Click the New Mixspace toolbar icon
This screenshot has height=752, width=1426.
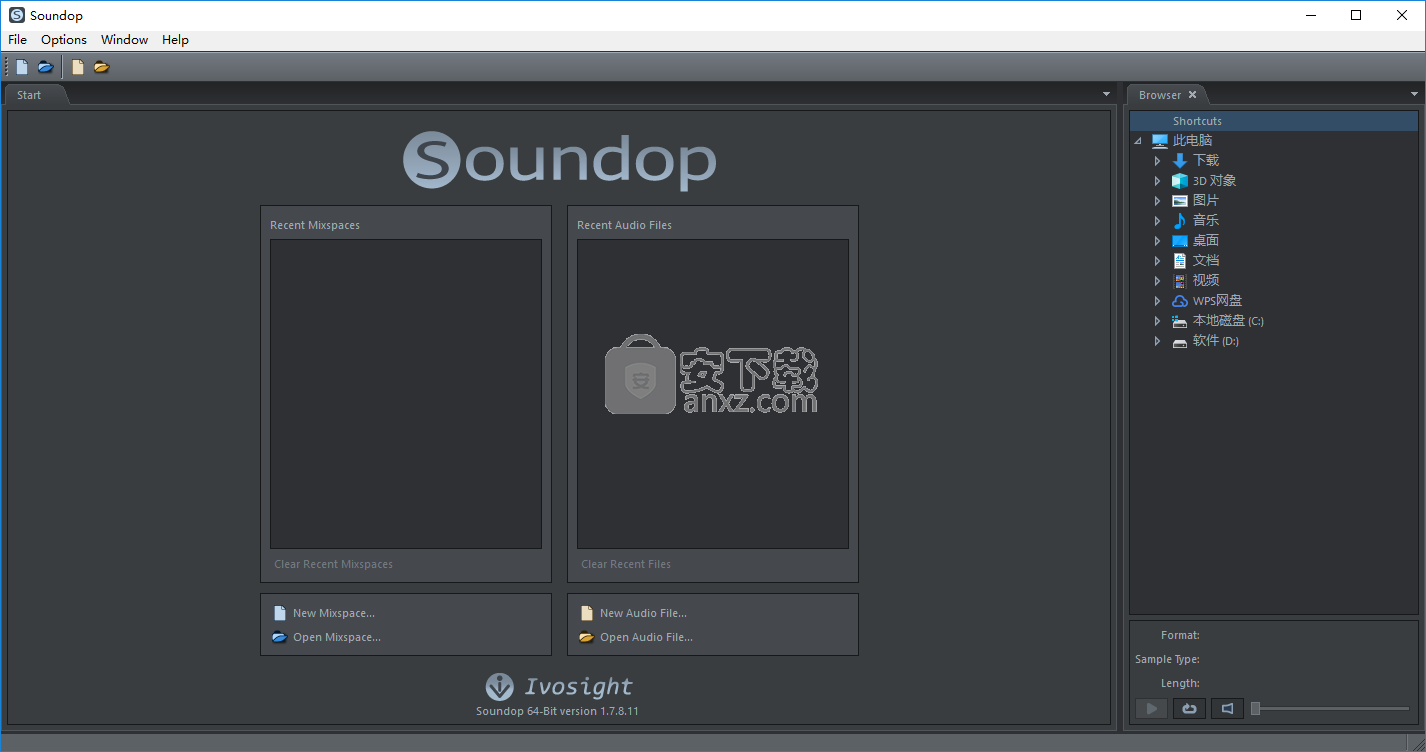coord(22,67)
